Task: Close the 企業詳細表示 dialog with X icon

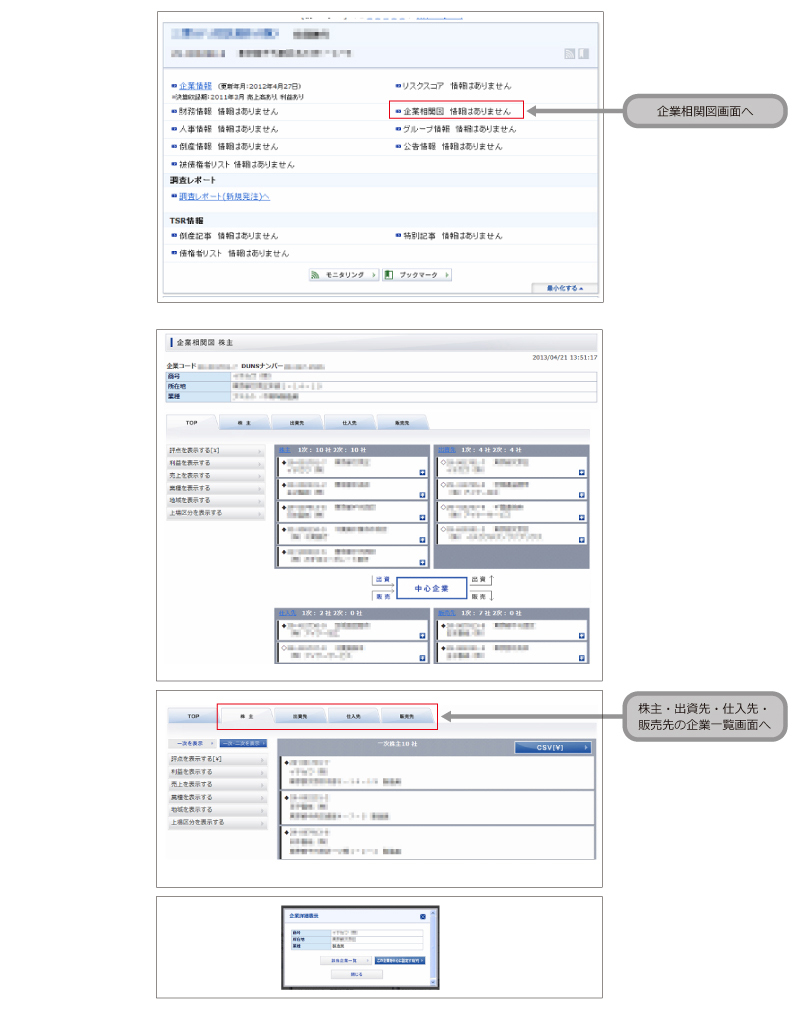Action: [x=423, y=916]
